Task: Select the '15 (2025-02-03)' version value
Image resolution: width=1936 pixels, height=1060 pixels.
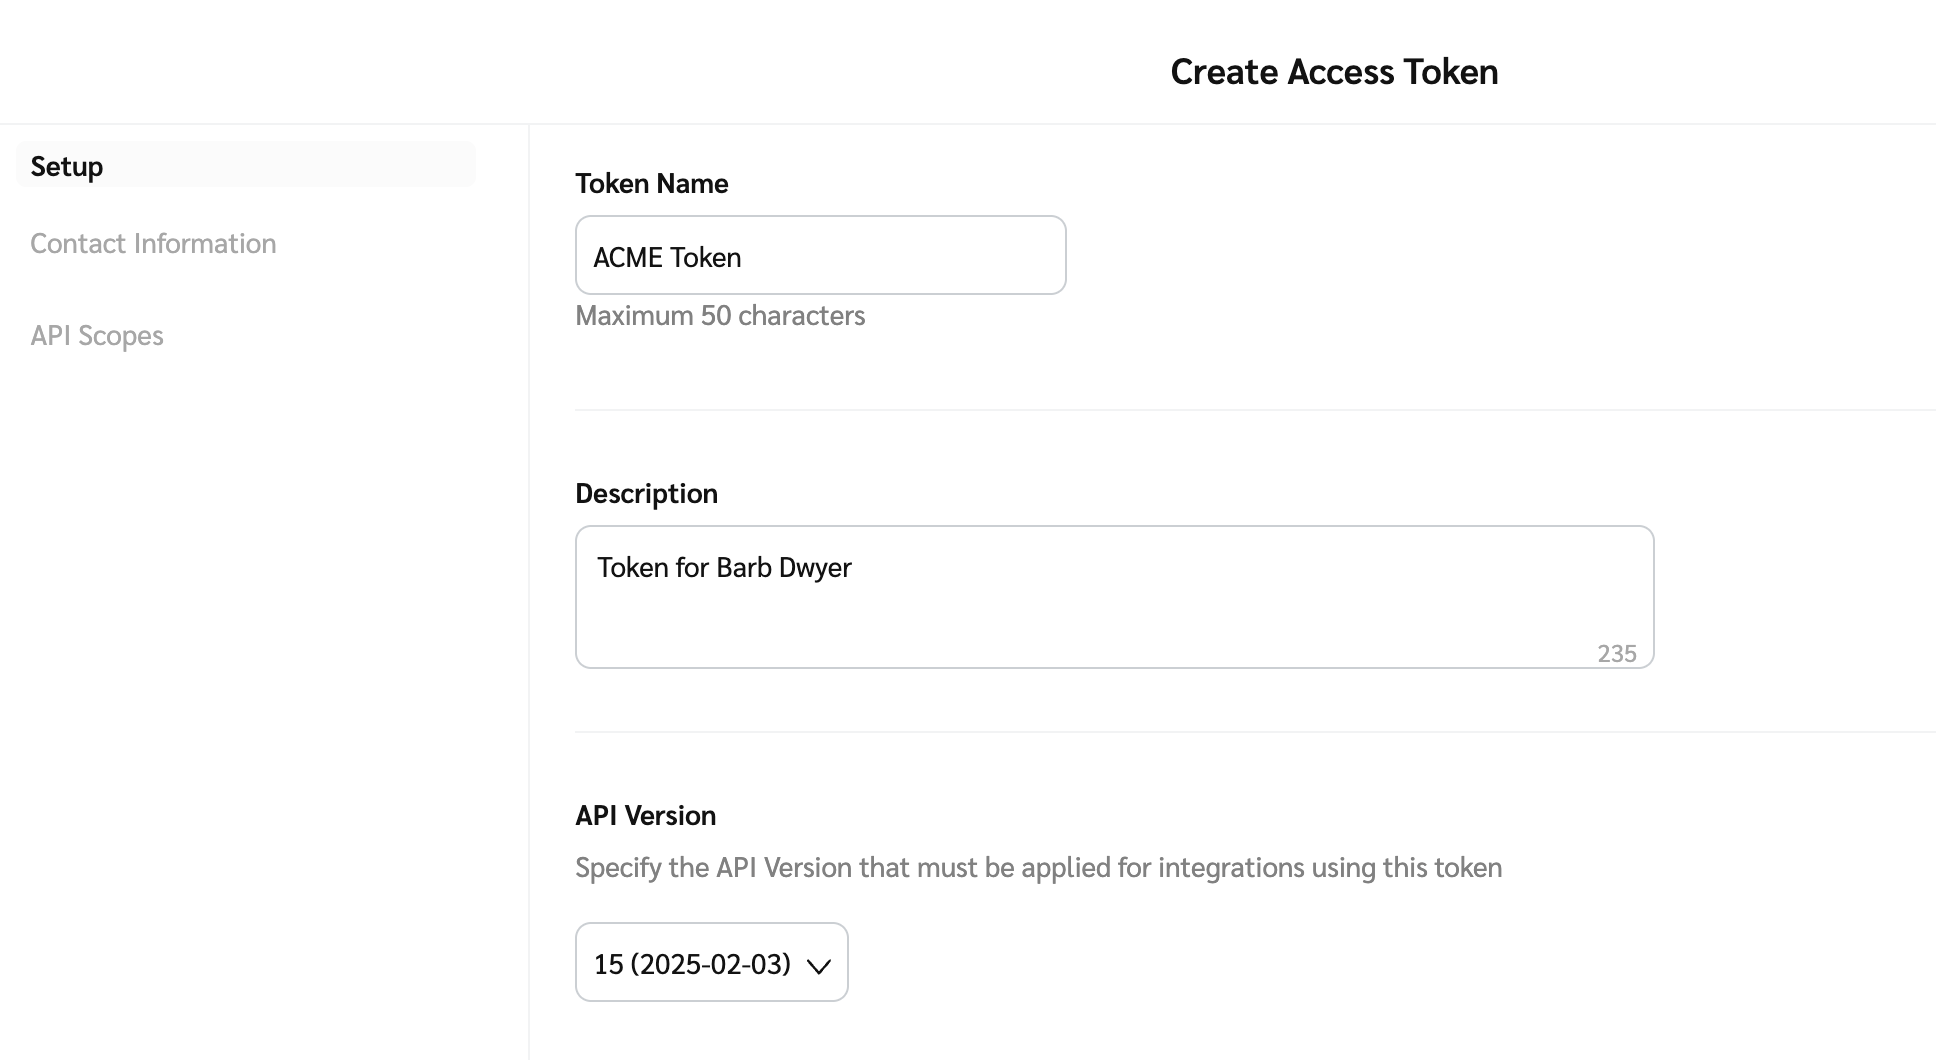Action: tap(692, 963)
